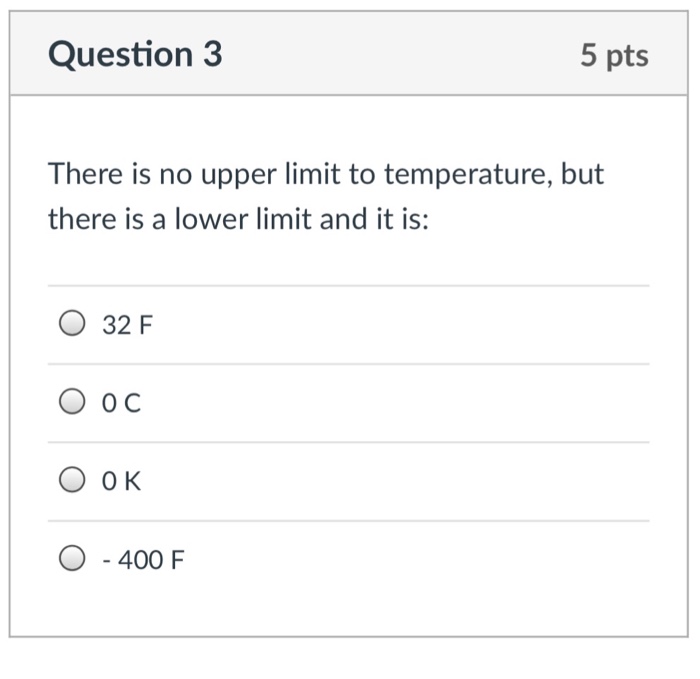Click the "32 F" answer label text
Image resolution: width=700 pixels, height=679 pixels.
point(127,325)
